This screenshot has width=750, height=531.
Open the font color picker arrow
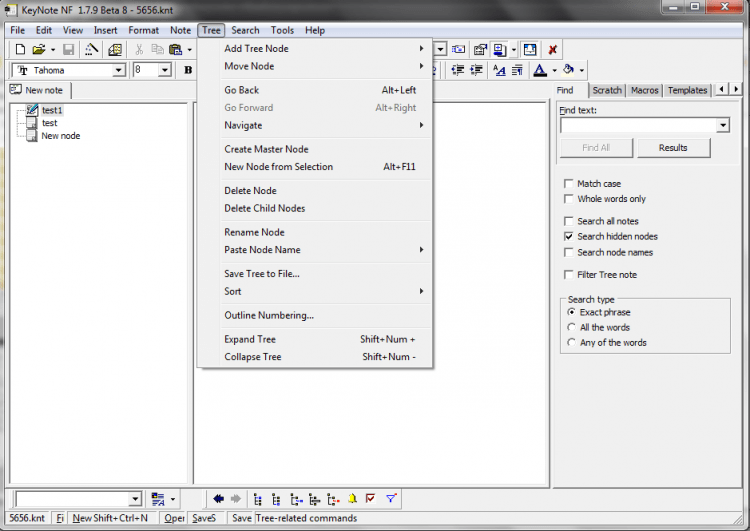(x=553, y=70)
